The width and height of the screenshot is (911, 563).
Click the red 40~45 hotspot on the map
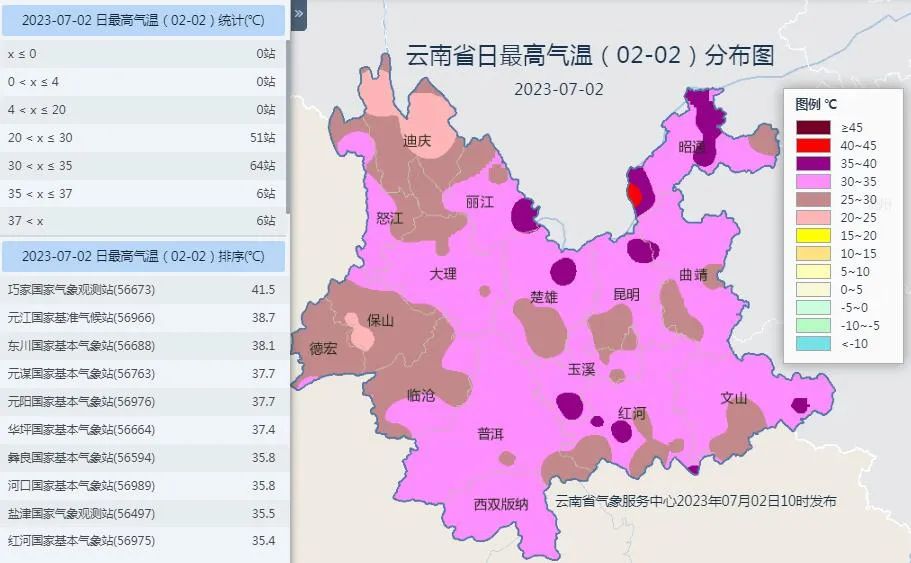(x=634, y=195)
